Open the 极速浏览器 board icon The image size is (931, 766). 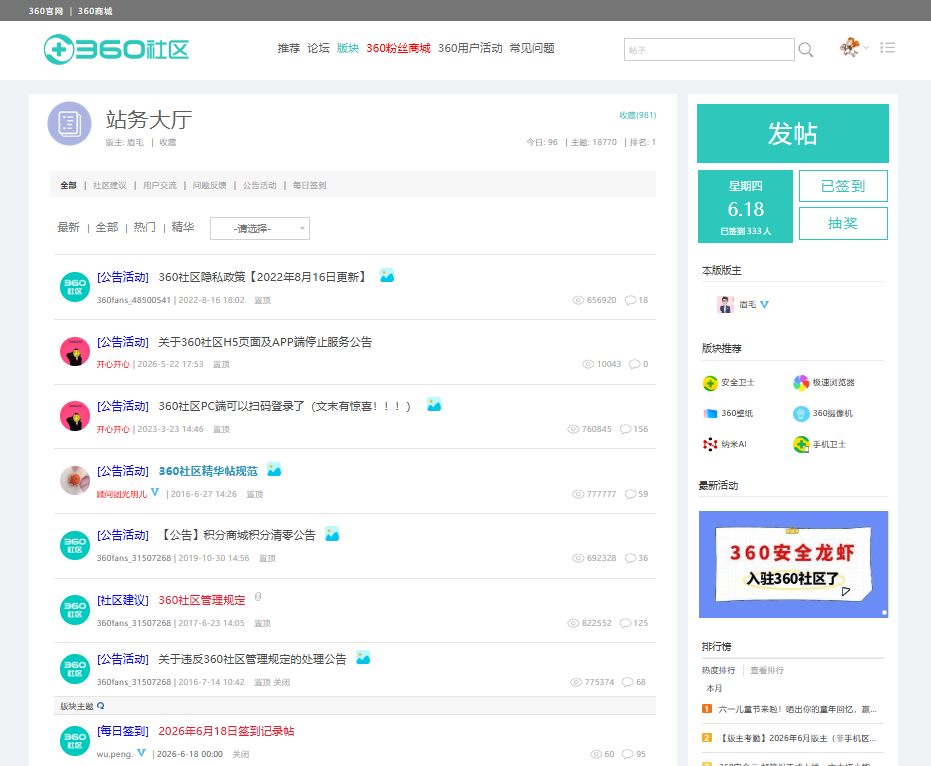point(801,383)
